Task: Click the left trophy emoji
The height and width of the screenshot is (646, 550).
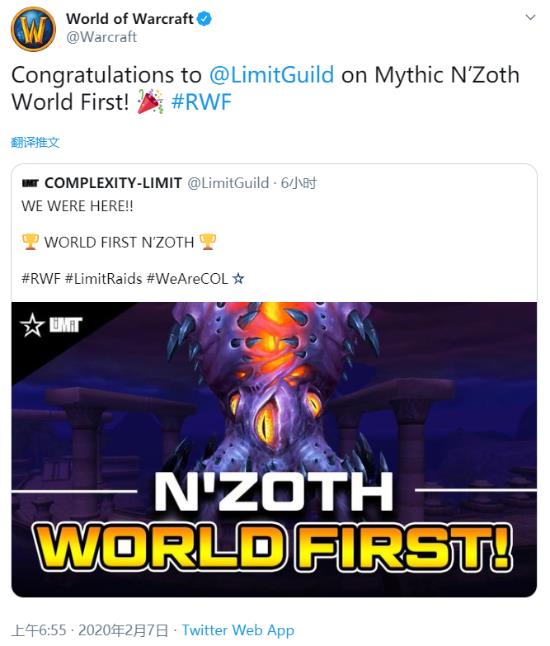Action: tap(30, 242)
